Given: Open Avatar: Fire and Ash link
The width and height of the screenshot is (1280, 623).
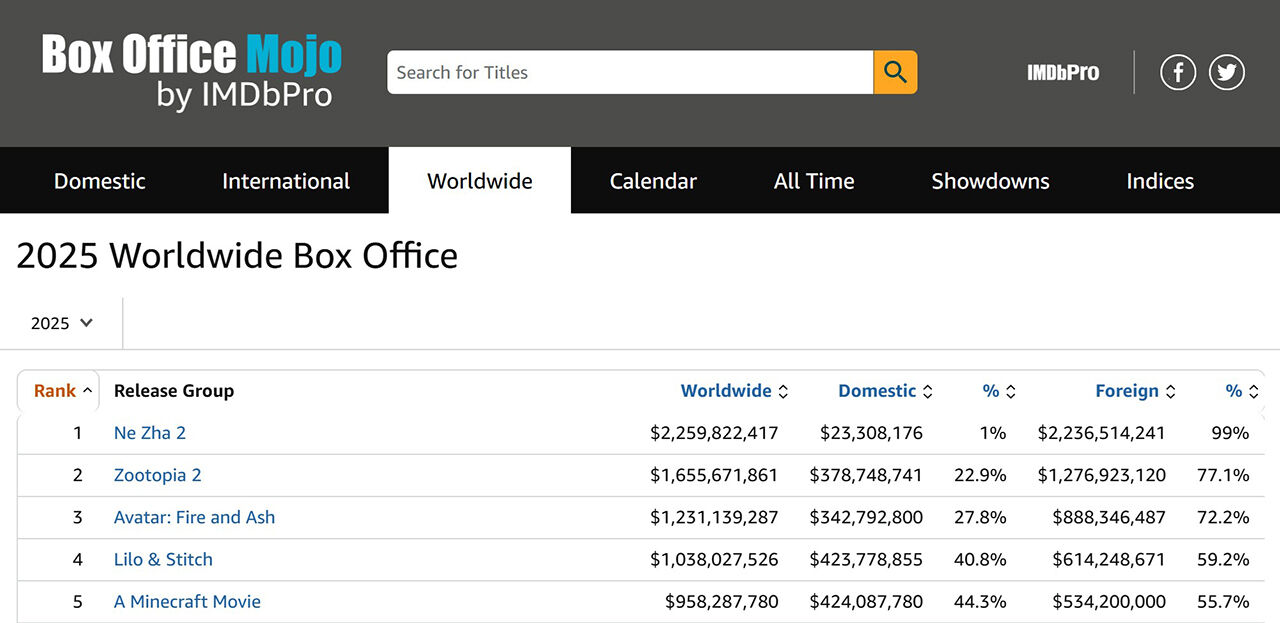Looking at the screenshot, I should point(194,517).
